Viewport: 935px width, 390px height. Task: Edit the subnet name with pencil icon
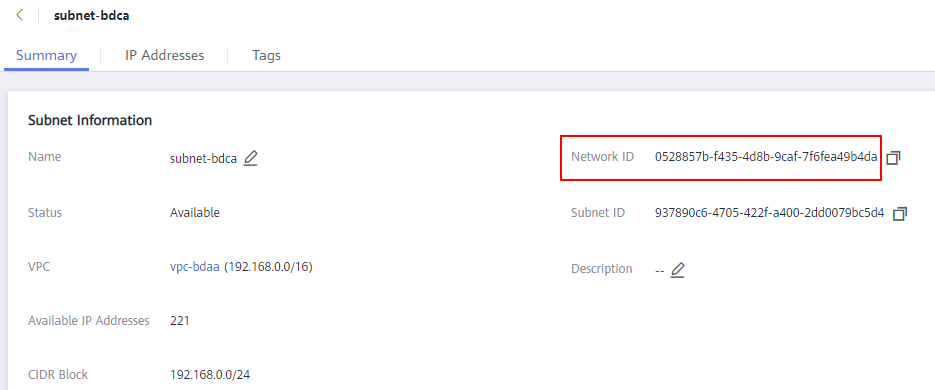[x=250, y=159]
